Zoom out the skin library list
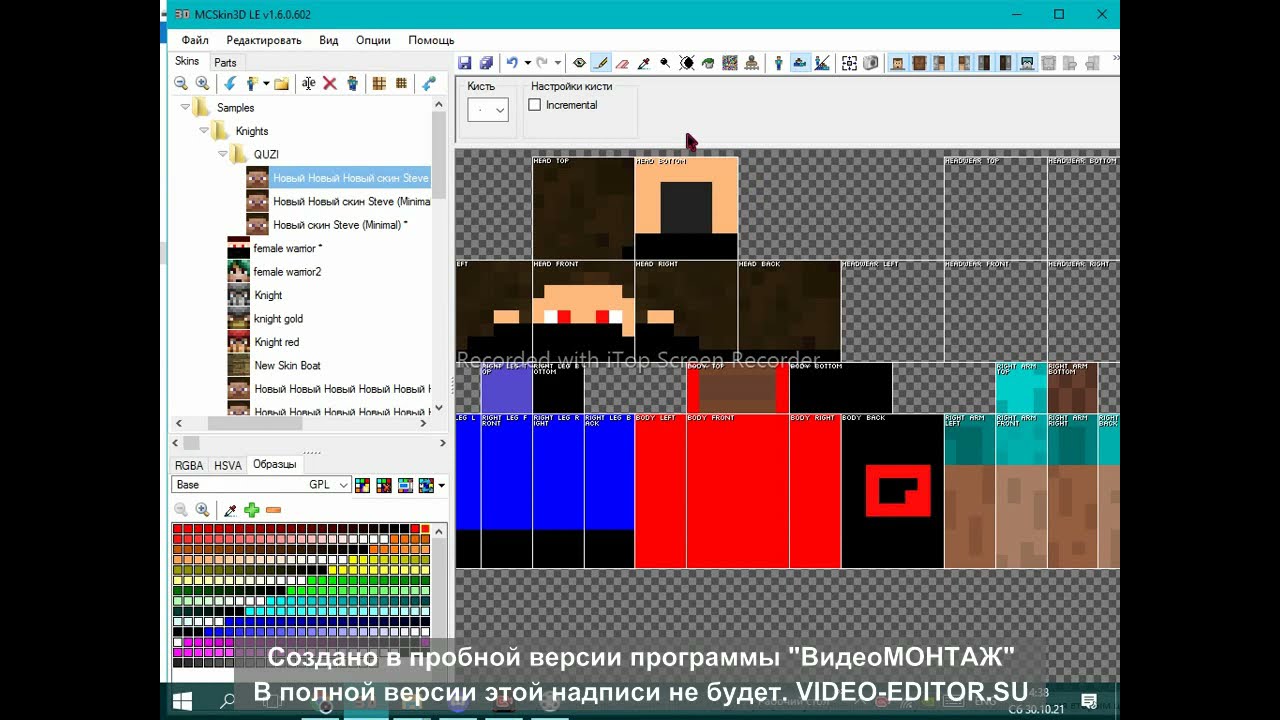1280x720 pixels. pos(181,84)
